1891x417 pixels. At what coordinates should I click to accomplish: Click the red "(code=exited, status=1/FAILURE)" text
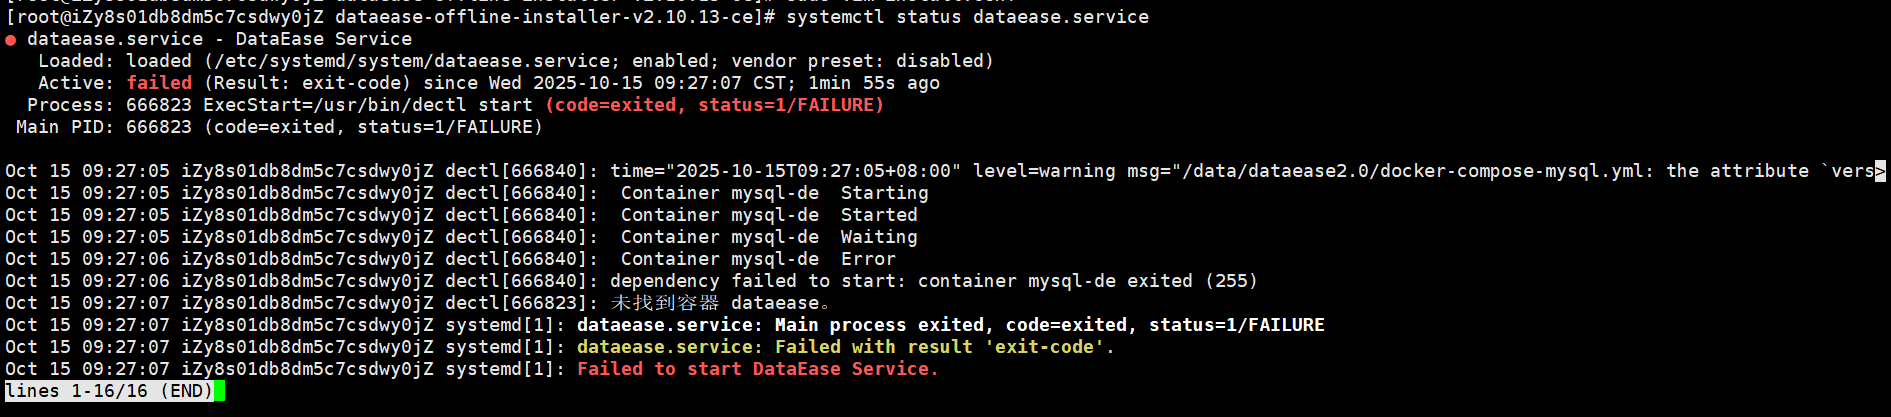click(x=714, y=105)
